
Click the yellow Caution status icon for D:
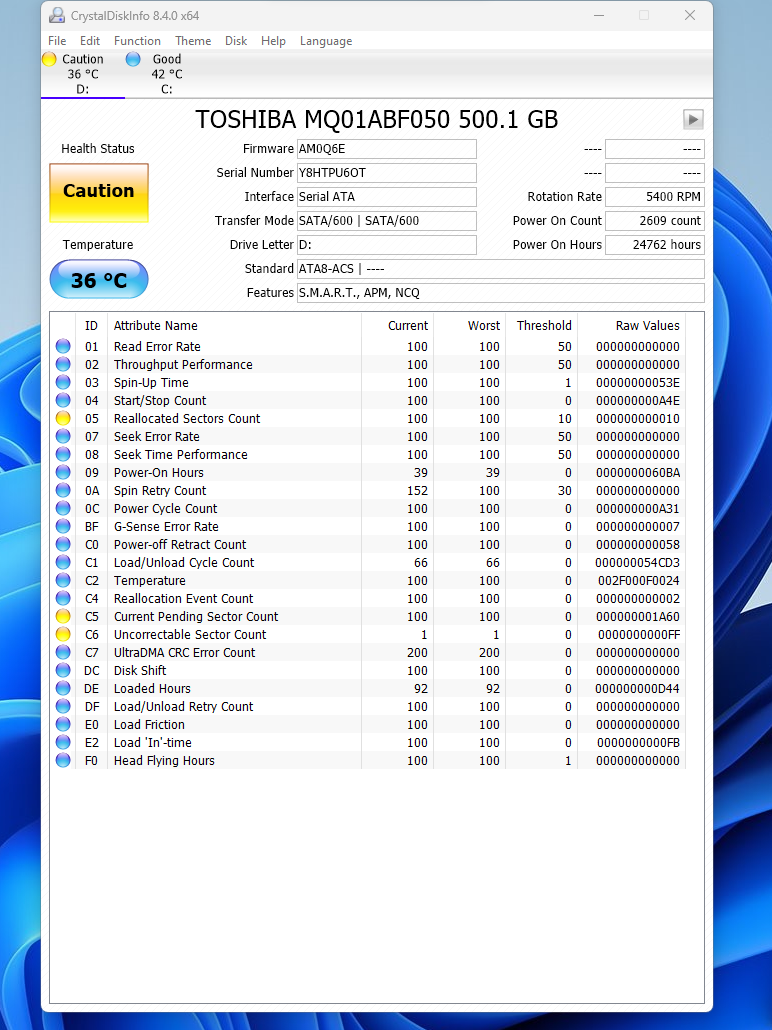coord(49,59)
